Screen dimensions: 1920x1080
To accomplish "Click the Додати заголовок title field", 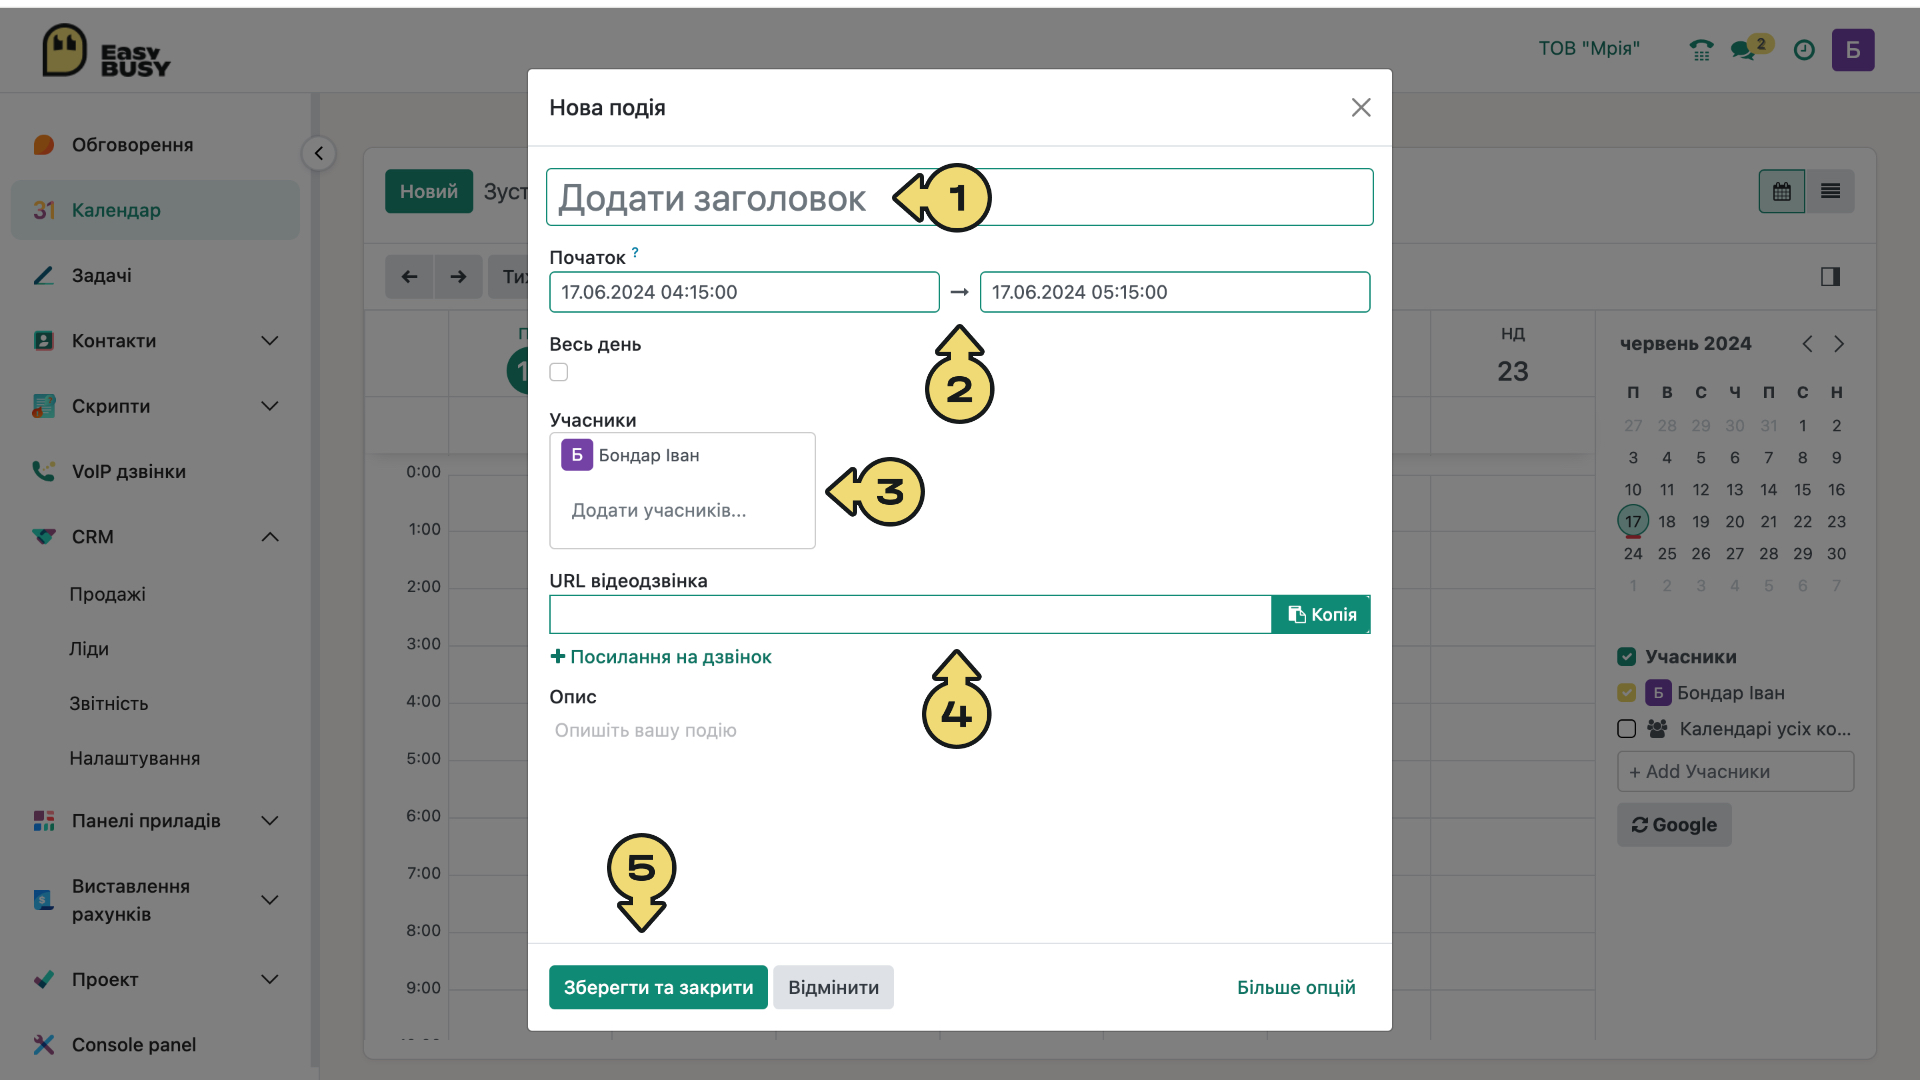I will click(960, 197).
